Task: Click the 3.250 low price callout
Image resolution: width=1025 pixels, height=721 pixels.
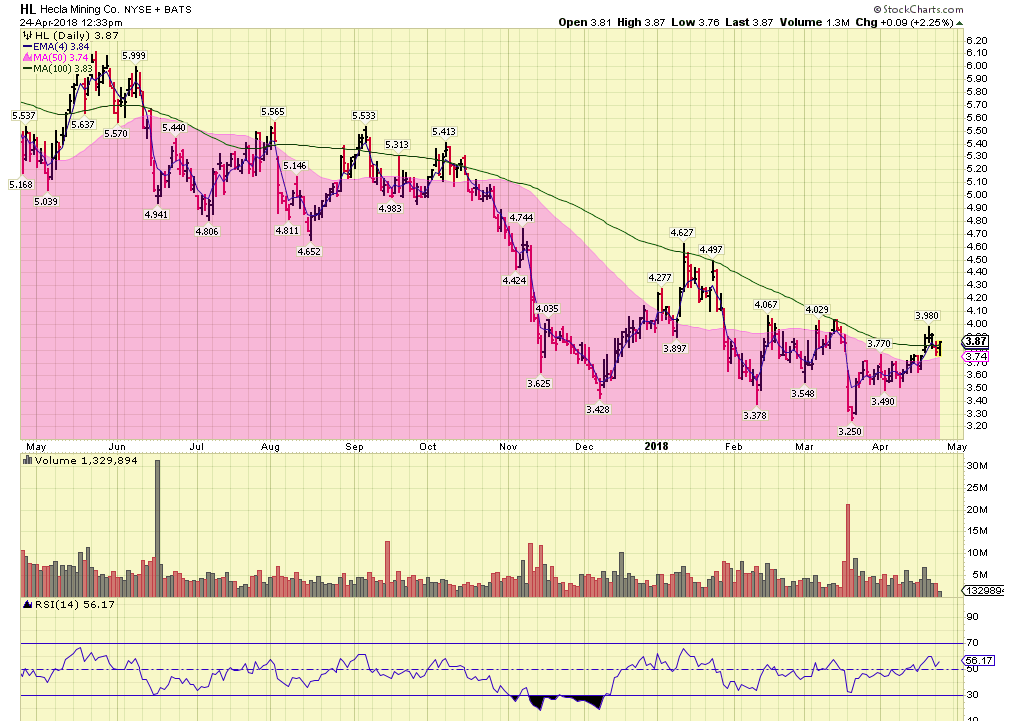Action: [850, 431]
